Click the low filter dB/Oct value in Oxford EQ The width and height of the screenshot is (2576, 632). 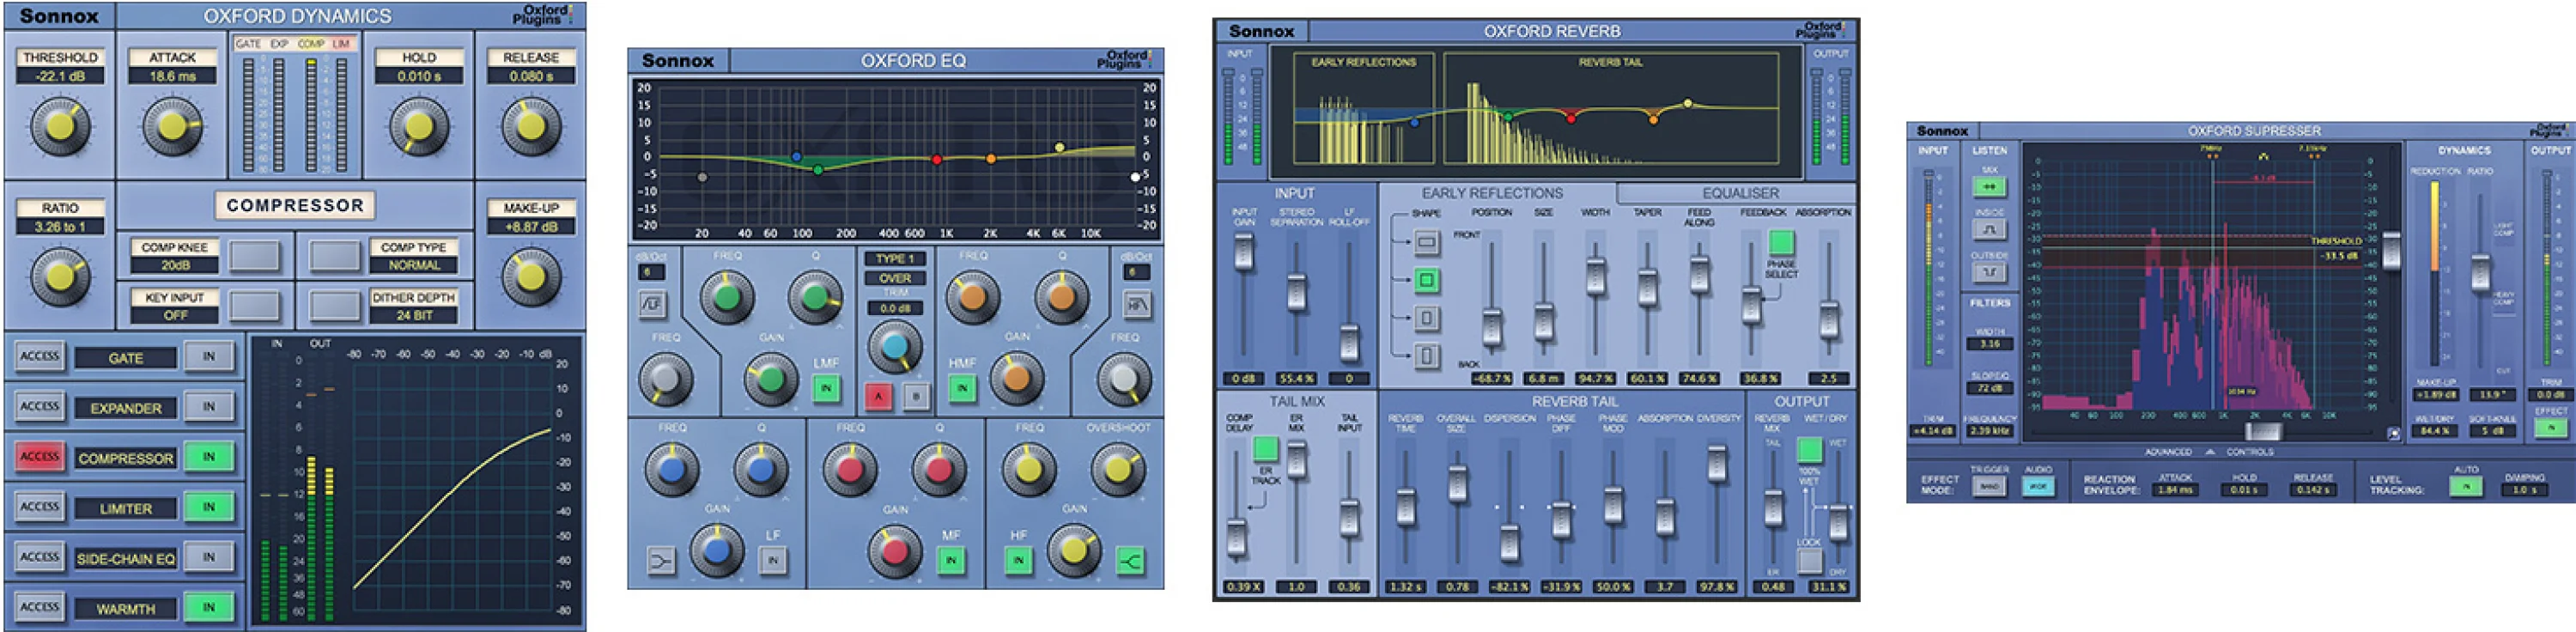point(650,272)
